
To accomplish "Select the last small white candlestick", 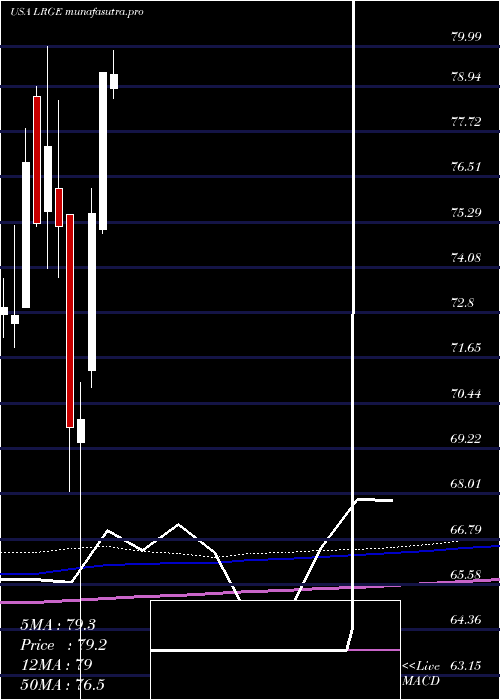I will (114, 81).
